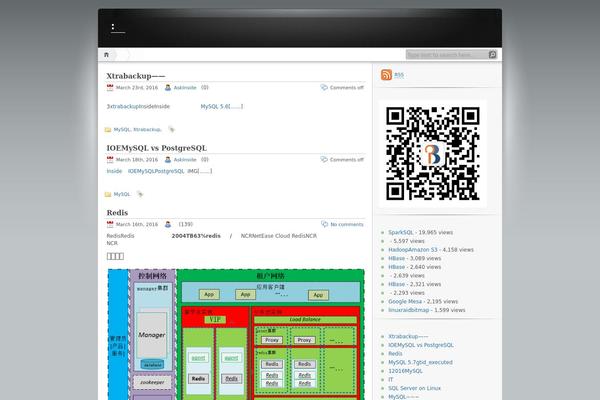Submit search with the magnifier icon

(492, 55)
